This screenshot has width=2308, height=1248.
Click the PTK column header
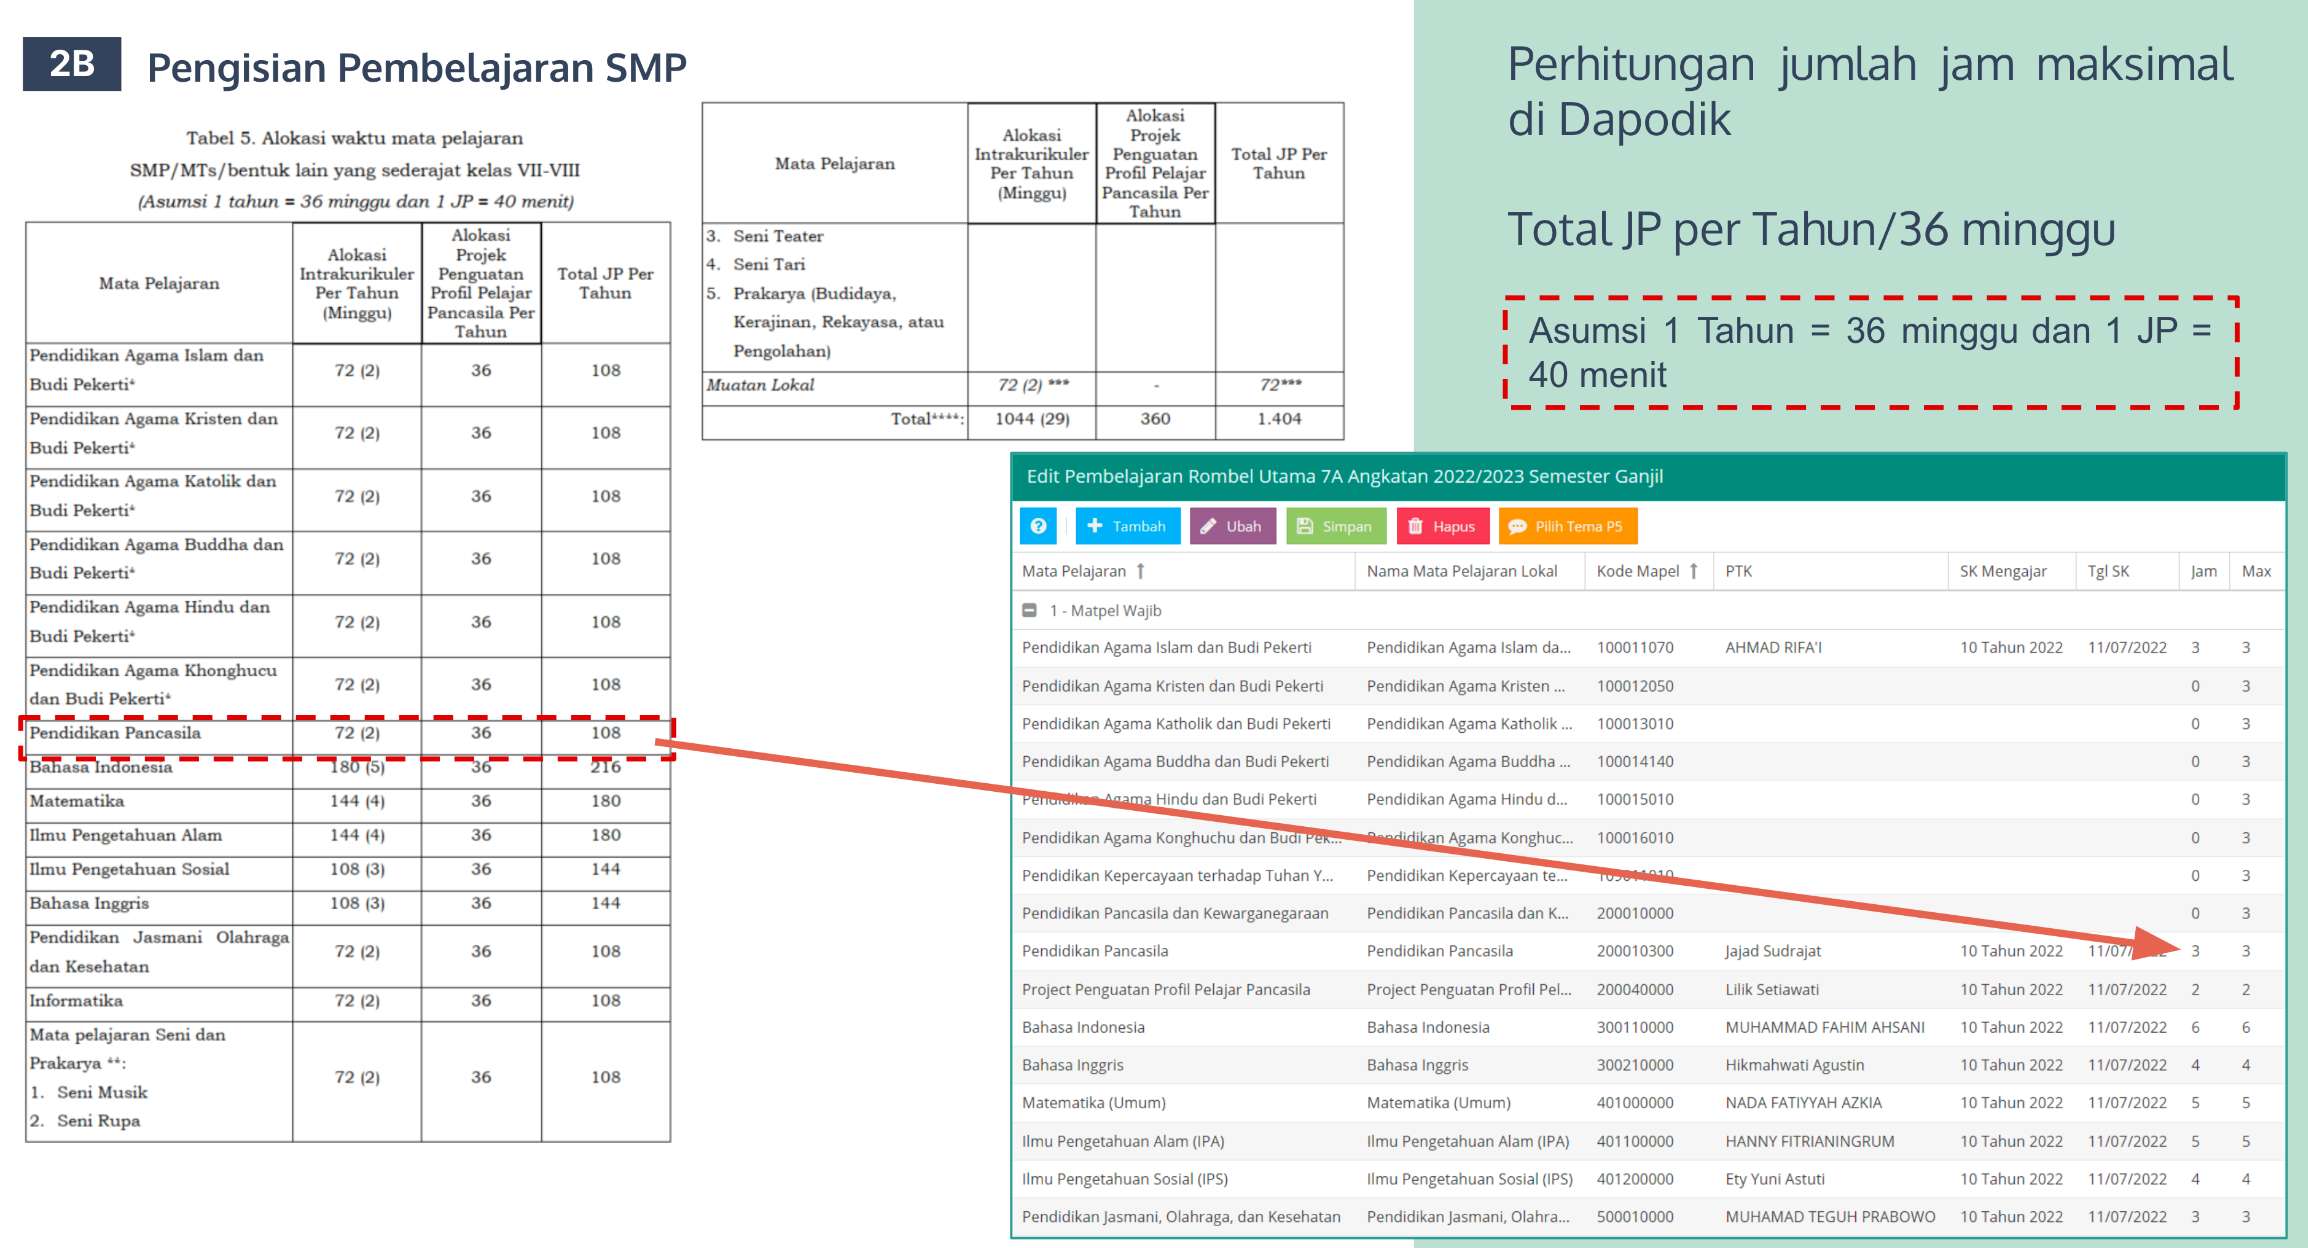pyautogui.click(x=1738, y=571)
